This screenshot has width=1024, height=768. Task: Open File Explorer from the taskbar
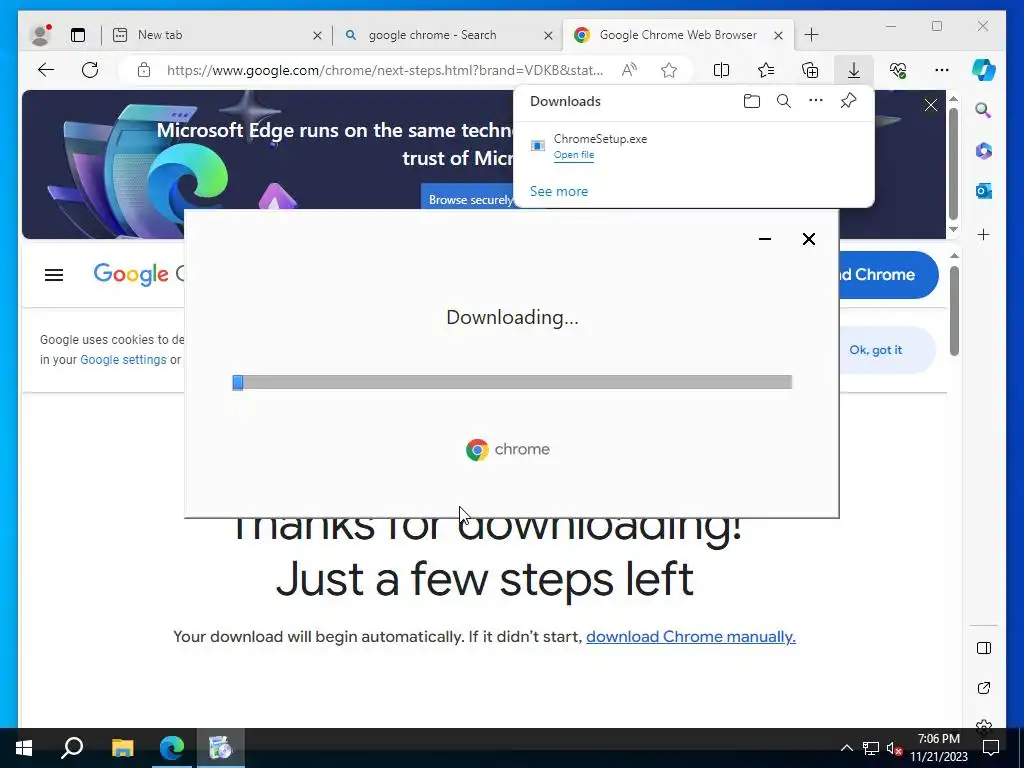(122, 748)
